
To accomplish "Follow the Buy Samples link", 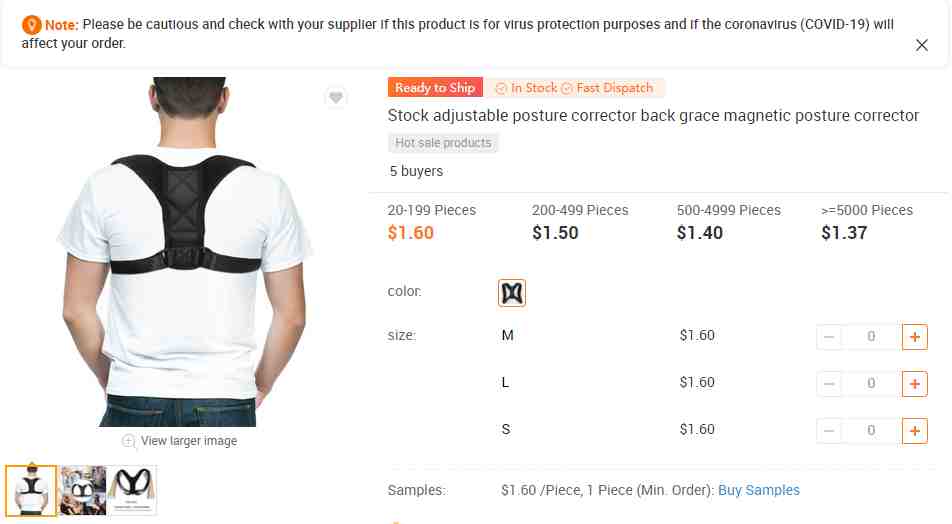I will point(759,490).
